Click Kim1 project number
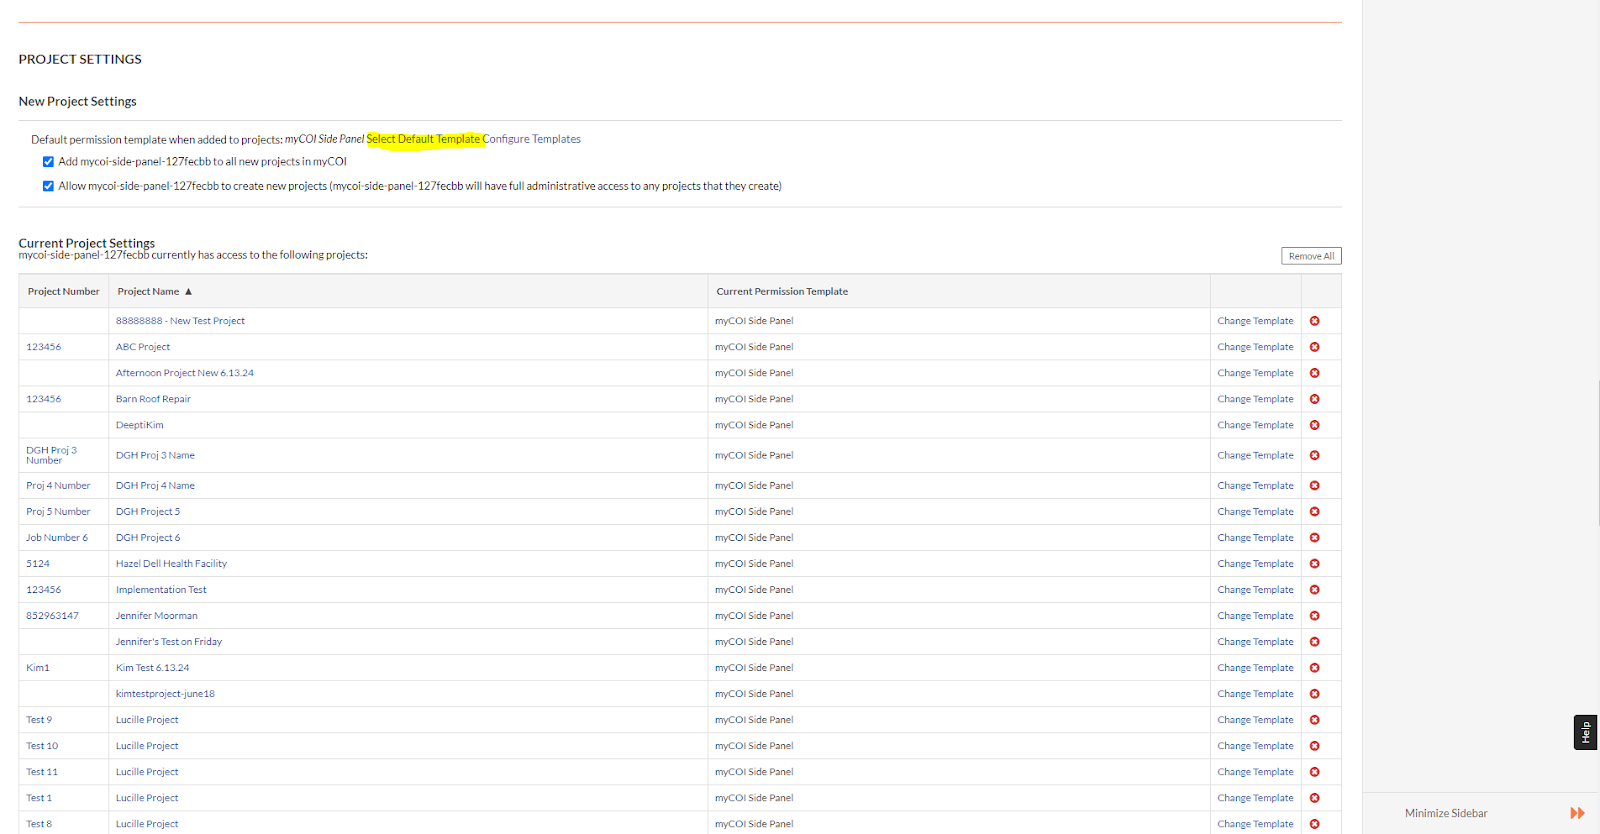Image resolution: width=1600 pixels, height=834 pixels. click(x=38, y=668)
